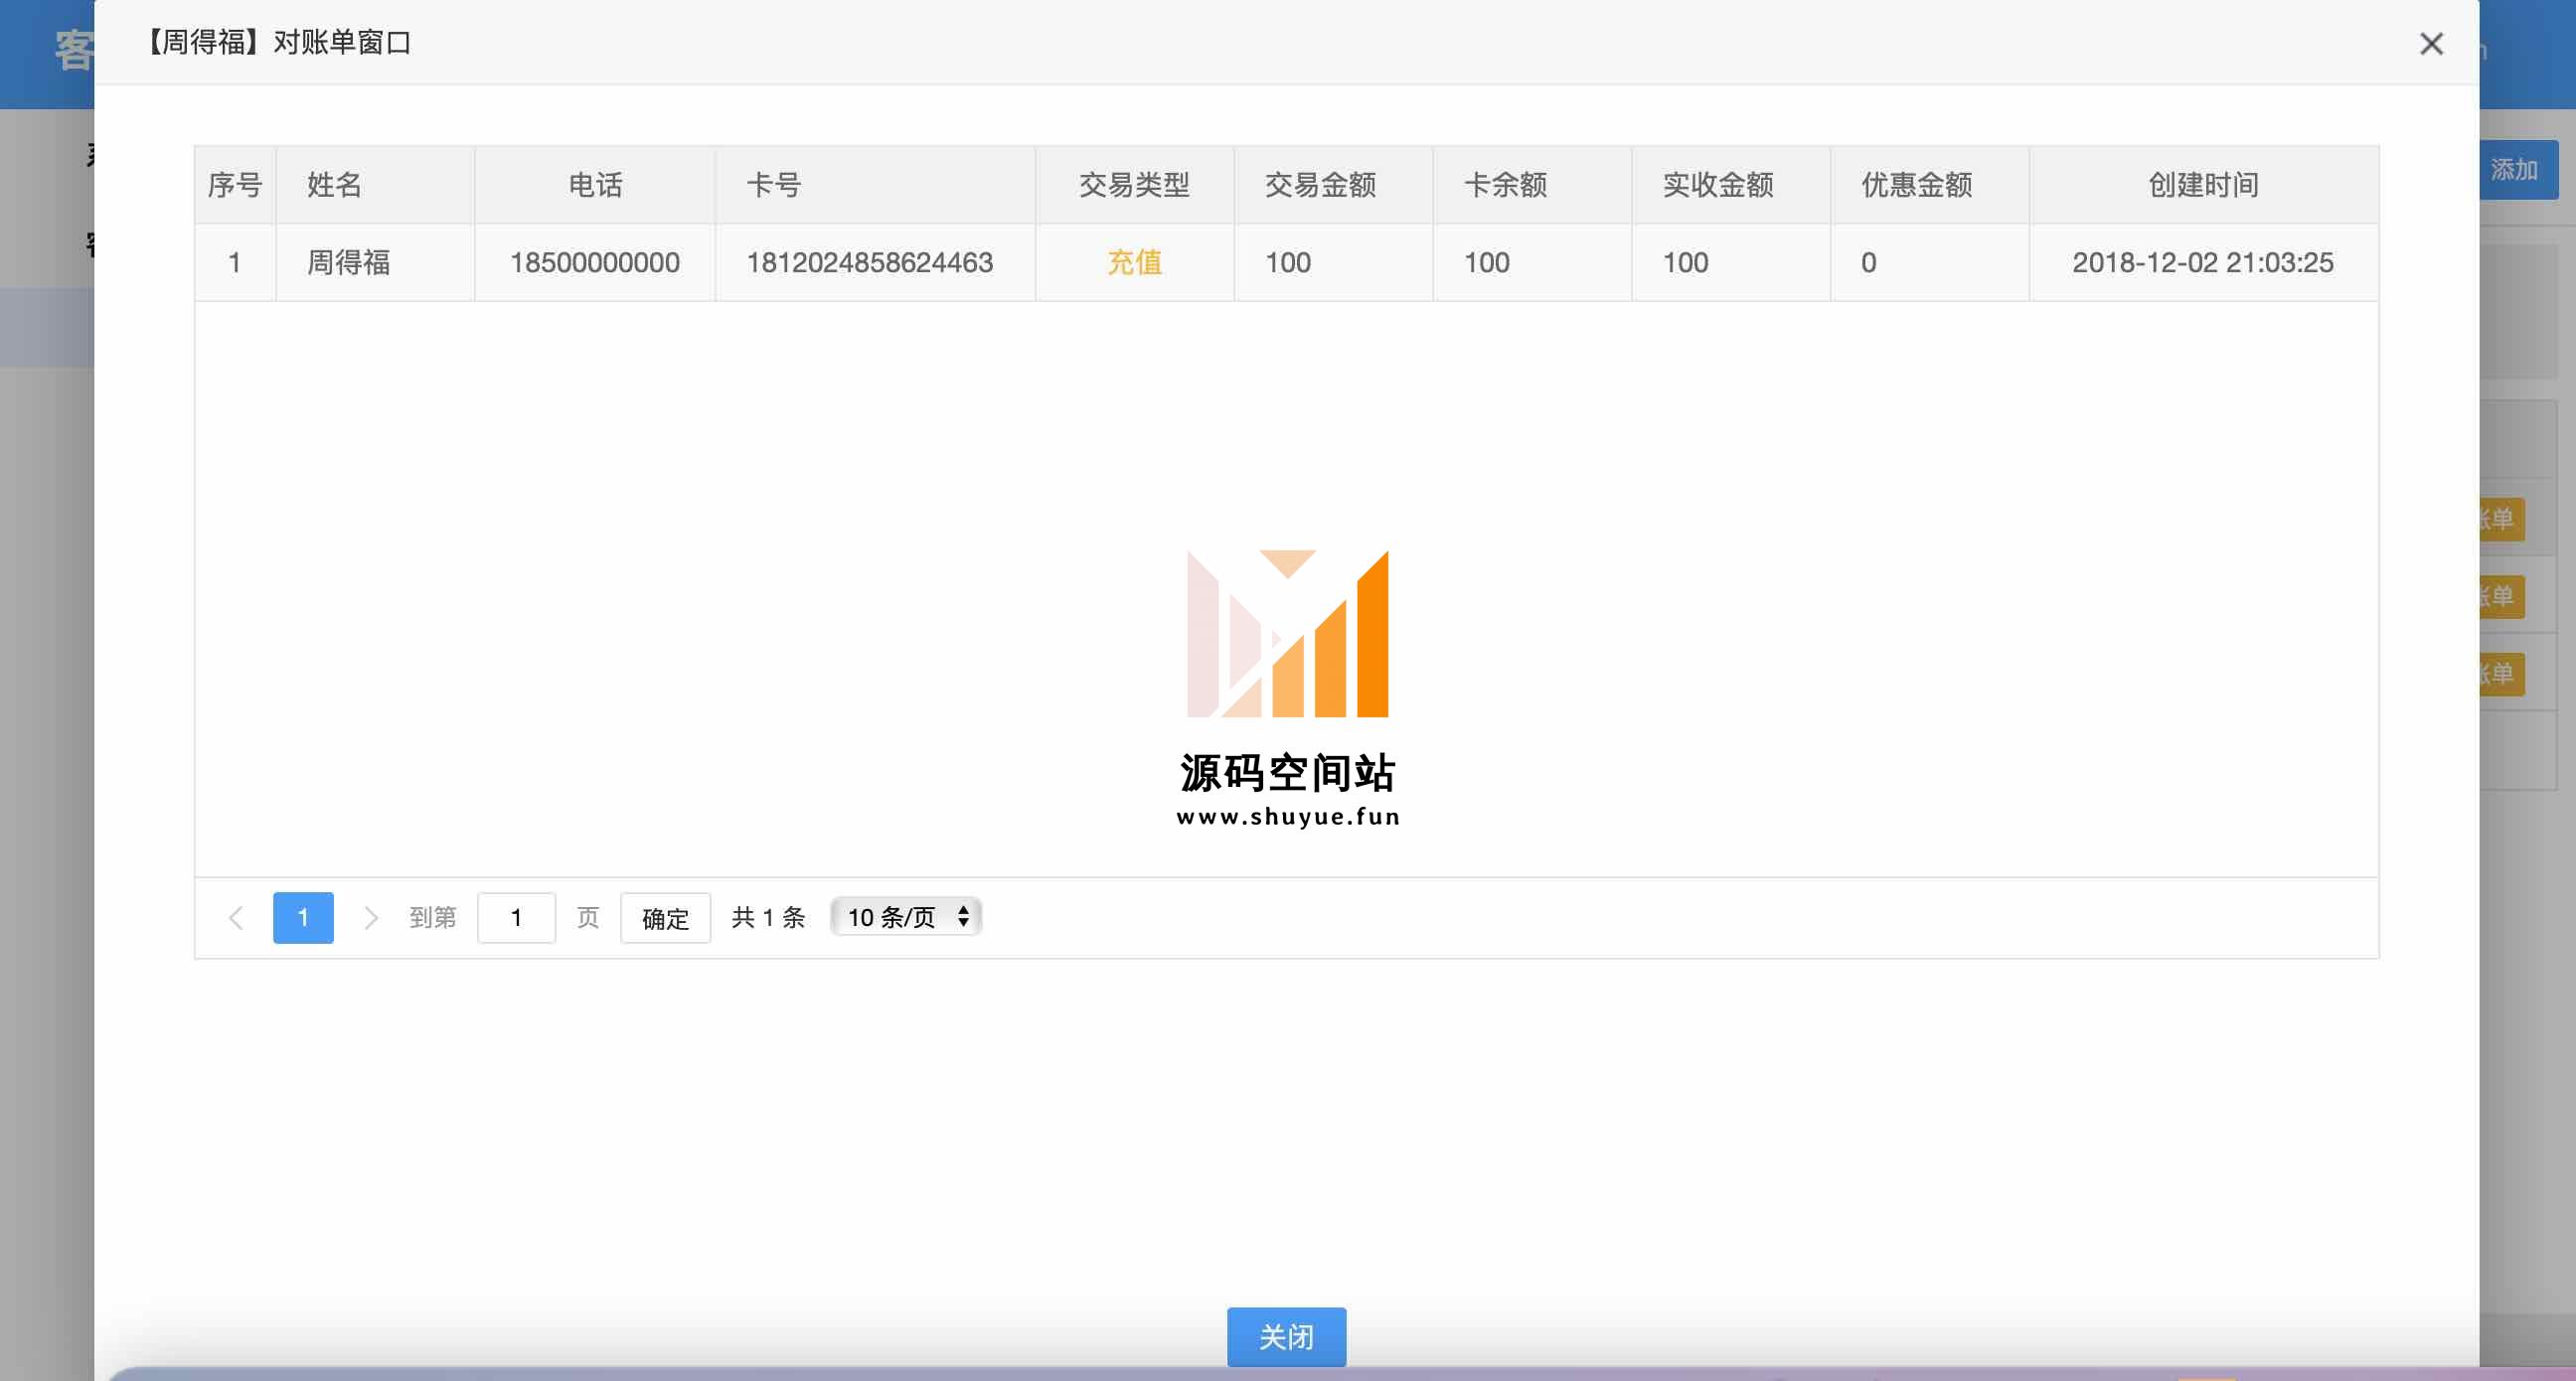Click the orange 充值 transaction type
Image resolution: width=2576 pixels, height=1381 pixels.
click(x=1135, y=263)
